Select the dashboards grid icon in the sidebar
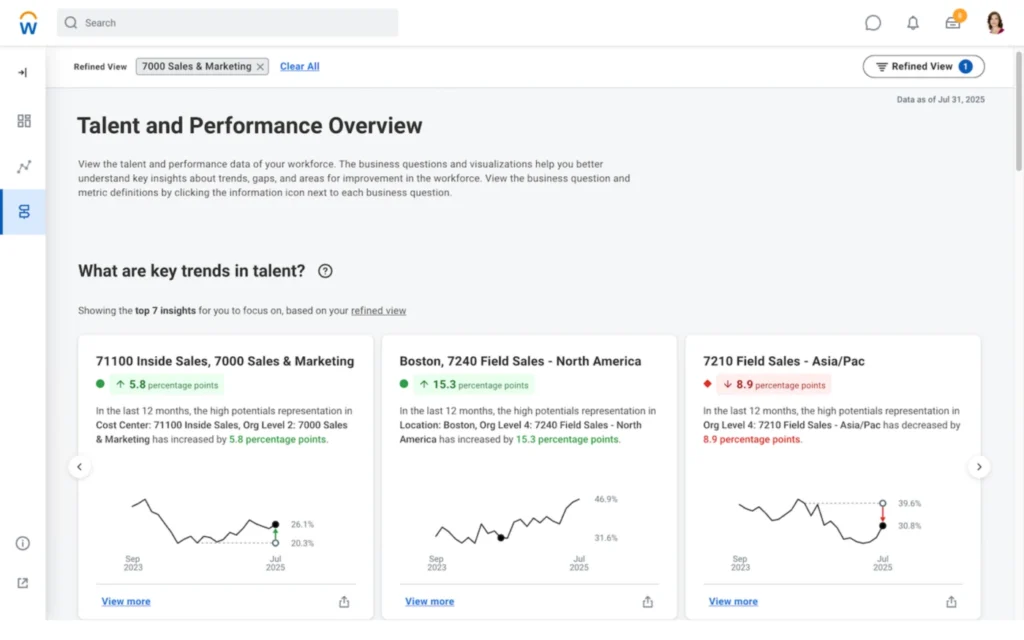Screen dimensions: 1024x640 point(22,121)
